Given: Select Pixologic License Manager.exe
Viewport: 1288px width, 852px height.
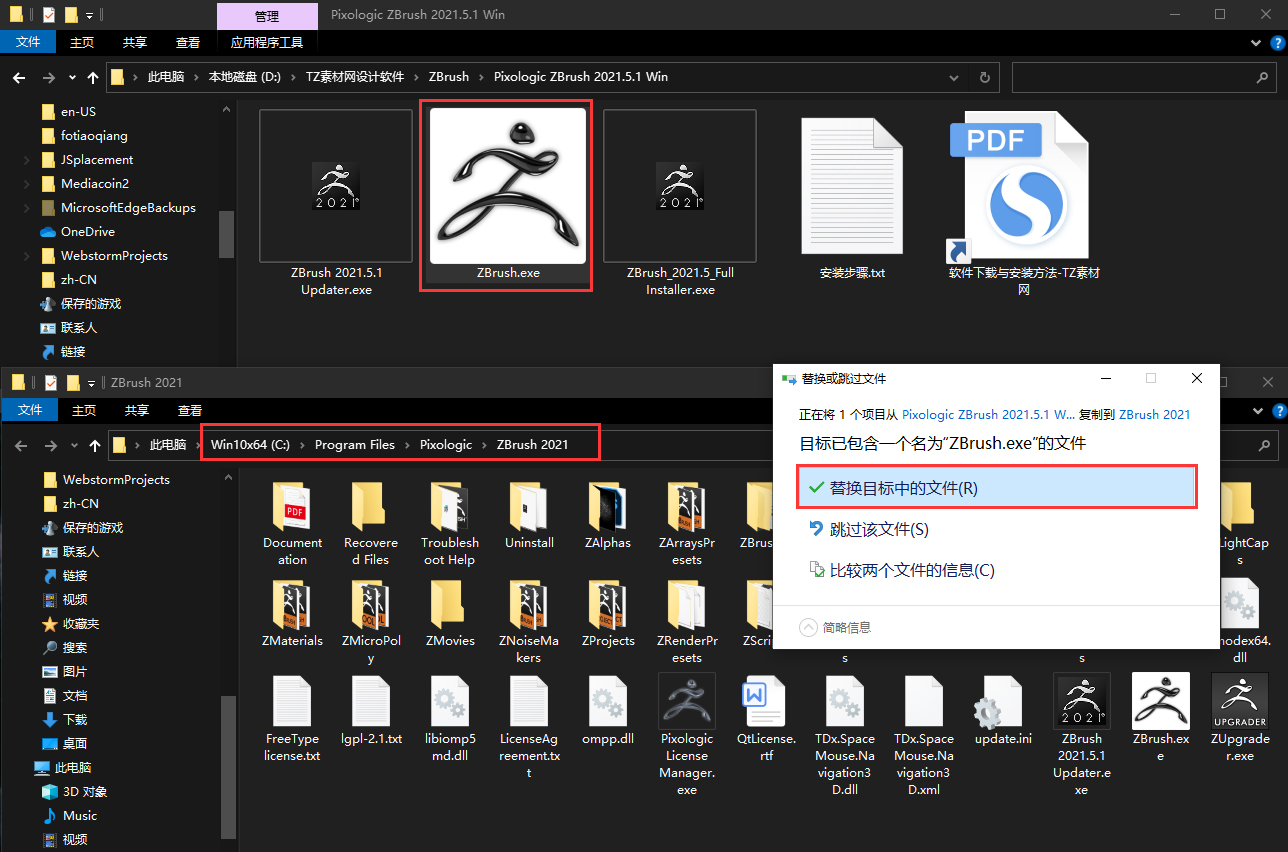Looking at the screenshot, I should click(x=686, y=735).
